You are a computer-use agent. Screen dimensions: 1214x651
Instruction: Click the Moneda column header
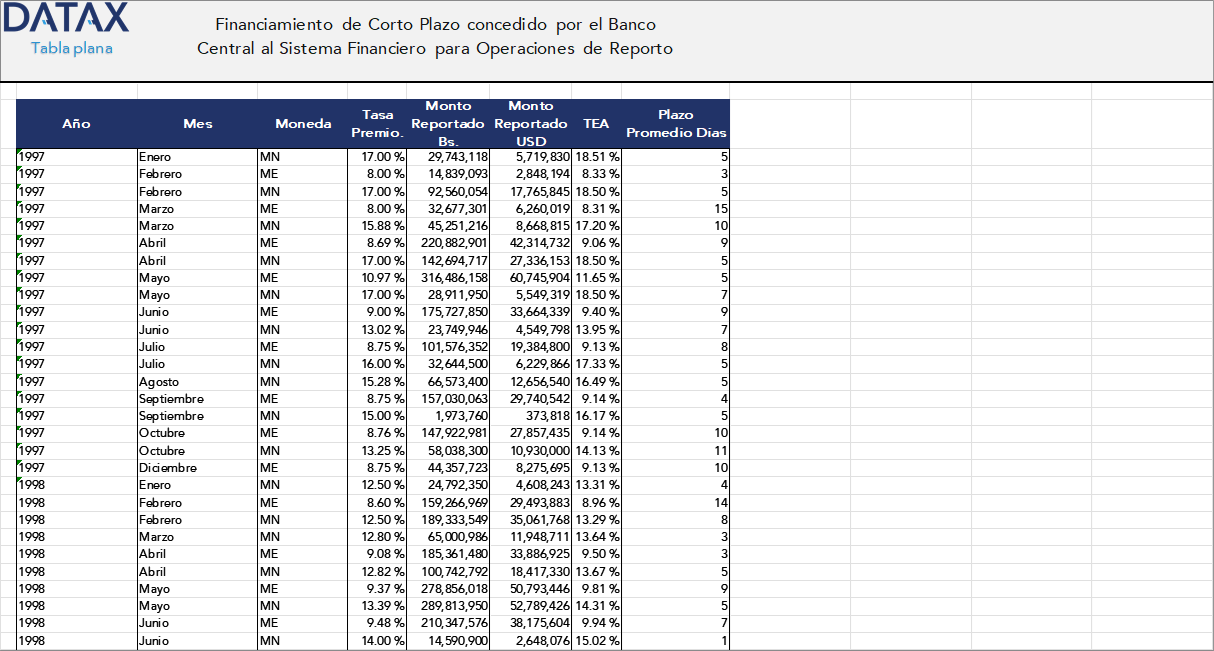pos(302,123)
